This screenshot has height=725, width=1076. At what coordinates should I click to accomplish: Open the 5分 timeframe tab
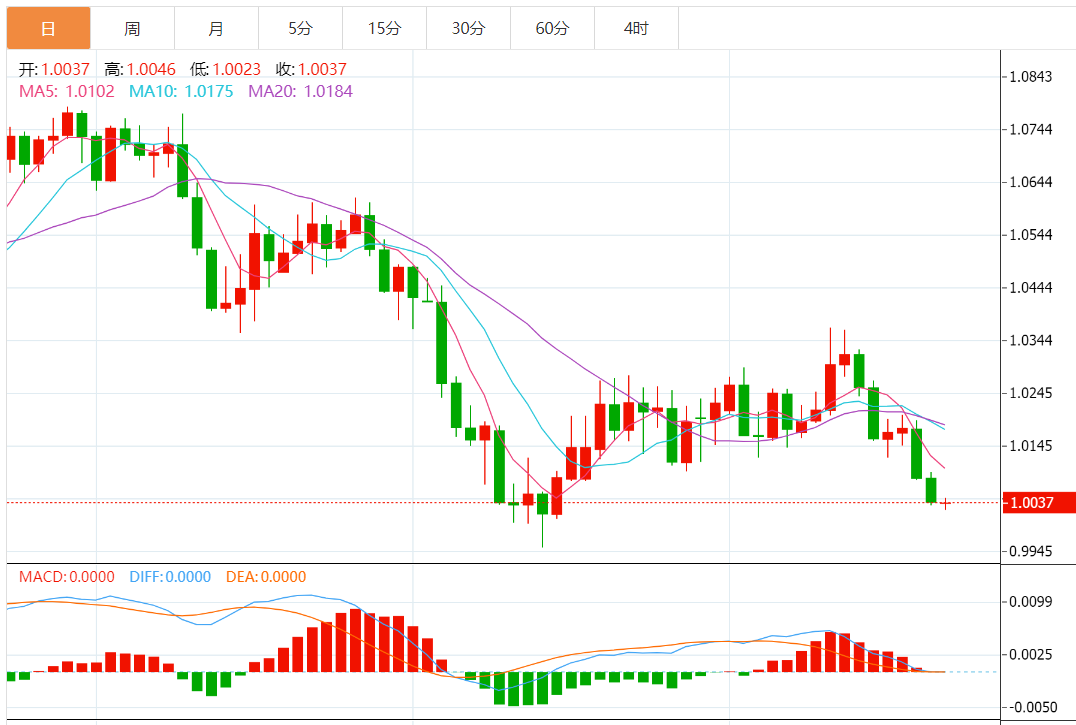tap(301, 28)
